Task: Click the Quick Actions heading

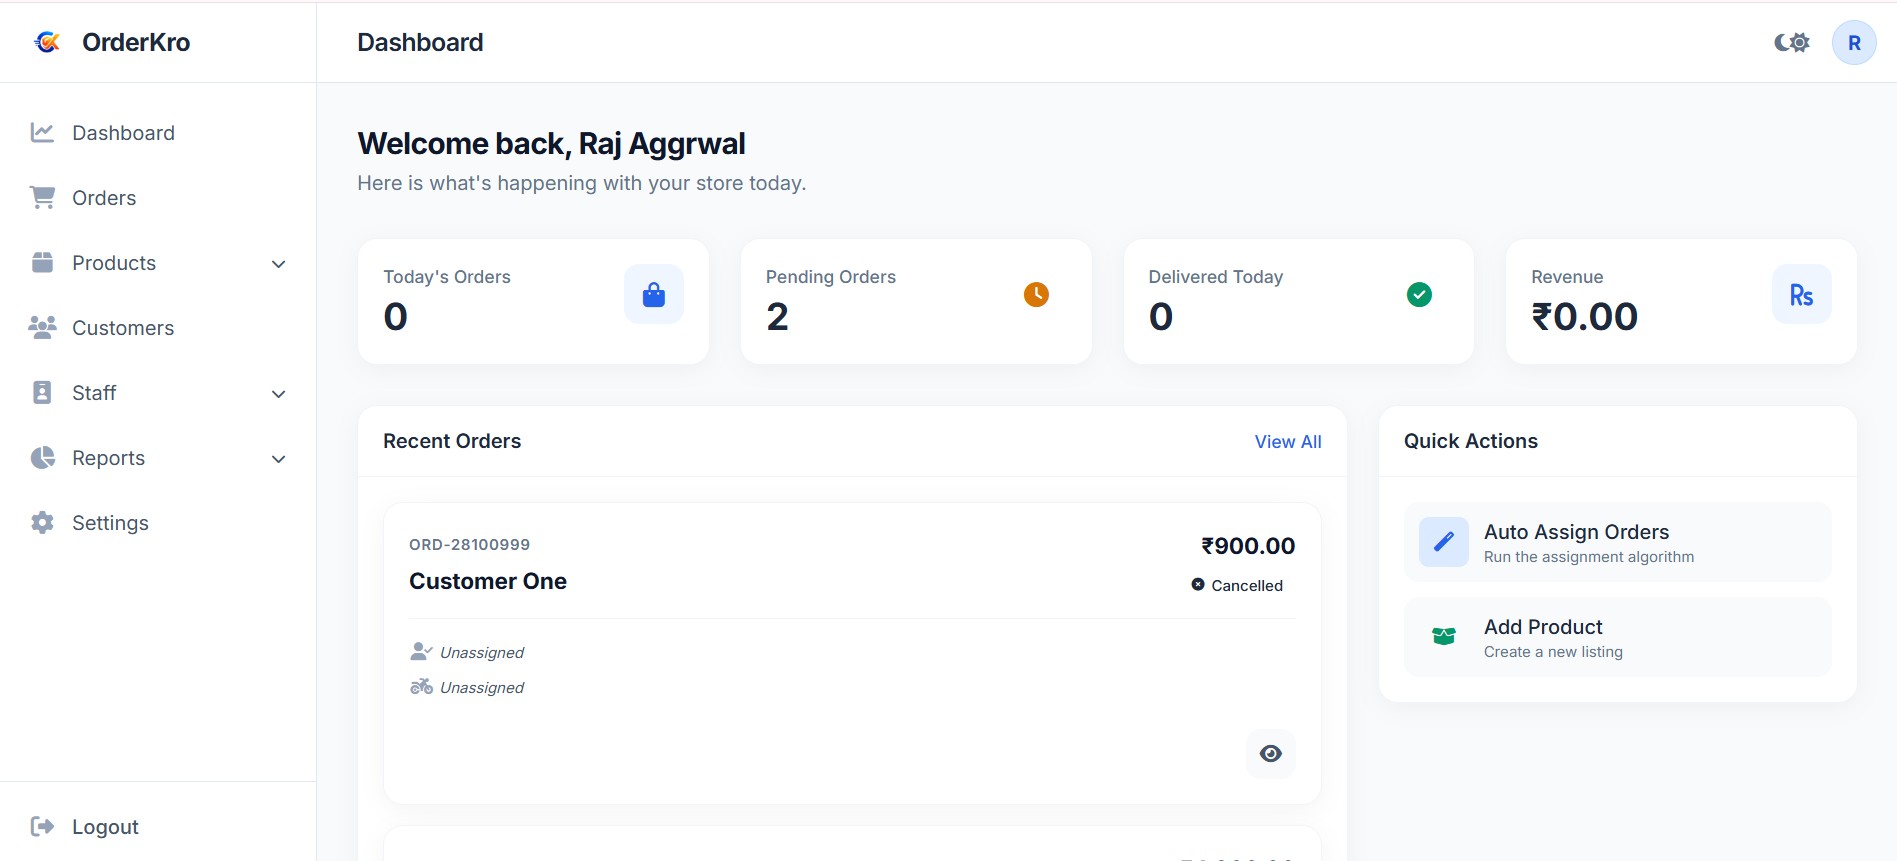Action: pos(1471,441)
